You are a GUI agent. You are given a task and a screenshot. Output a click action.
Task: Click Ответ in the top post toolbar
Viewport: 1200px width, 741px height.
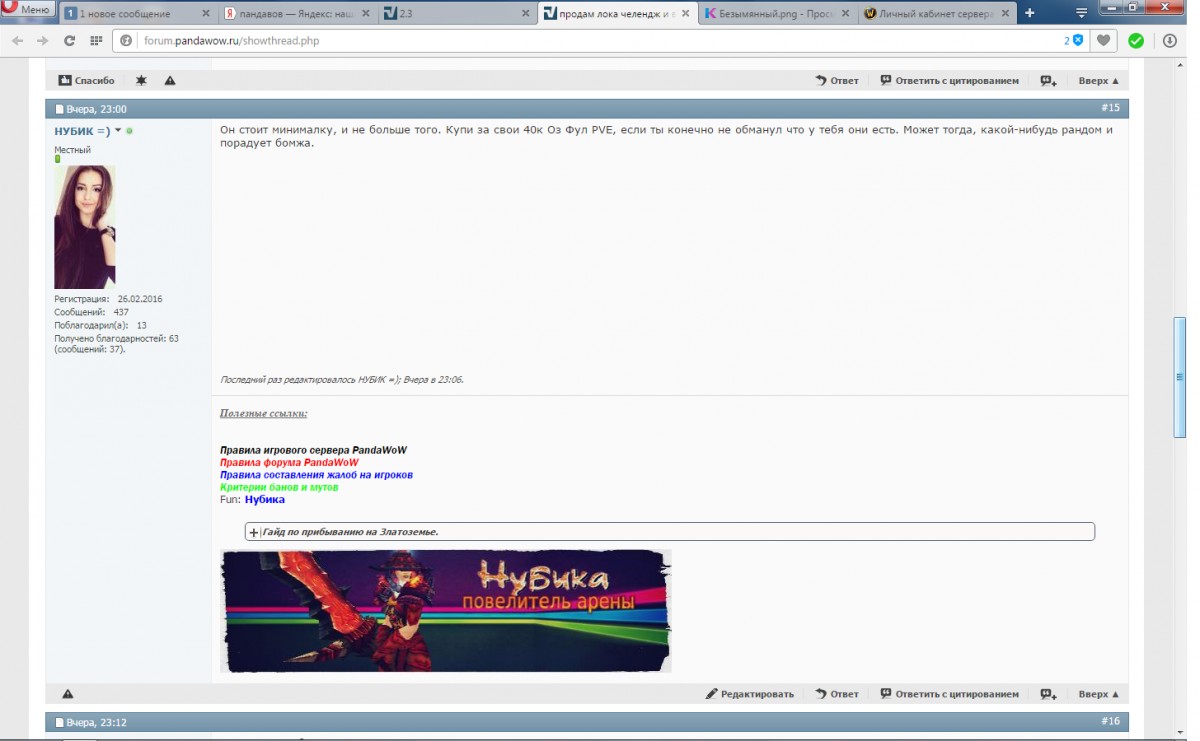[837, 80]
